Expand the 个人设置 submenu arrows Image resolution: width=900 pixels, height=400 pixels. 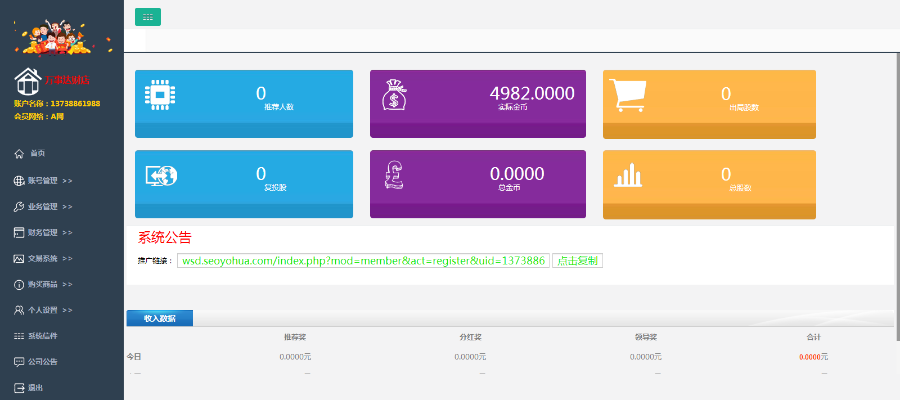coord(67,310)
